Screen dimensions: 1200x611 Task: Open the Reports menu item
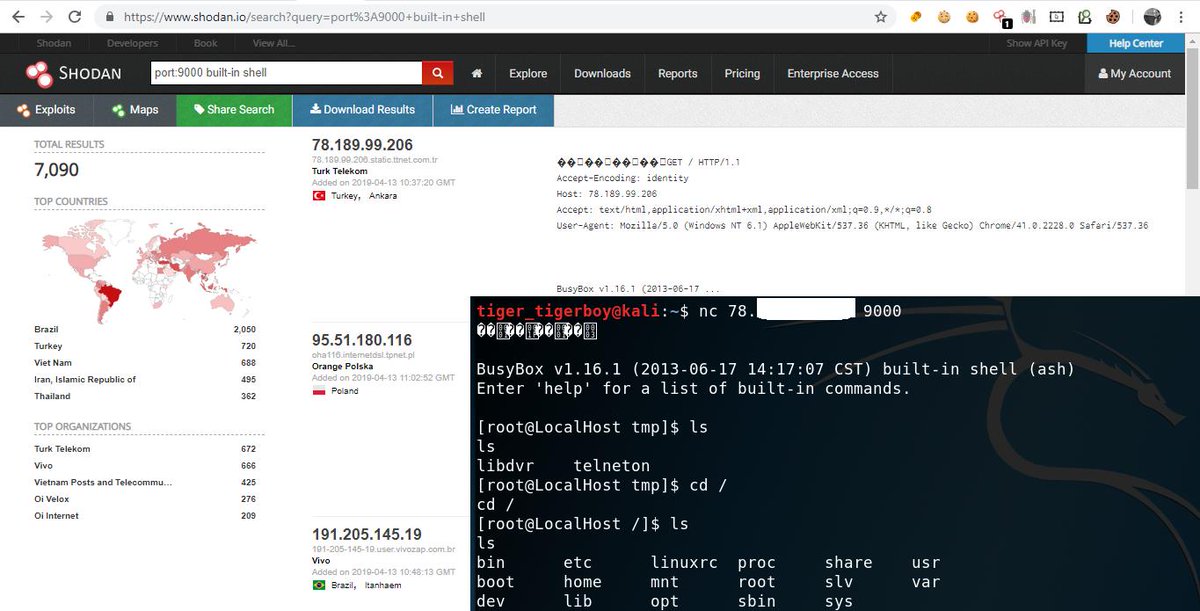677,73
